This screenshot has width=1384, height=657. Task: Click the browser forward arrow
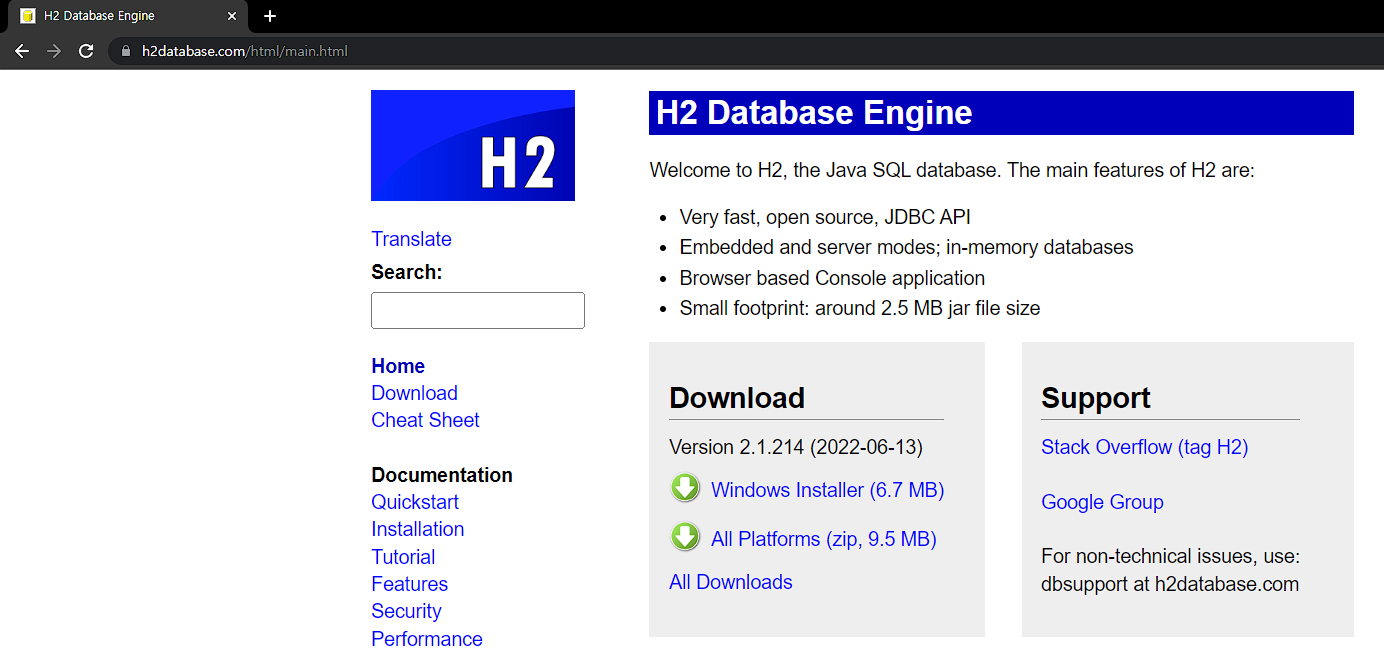point(54,51)
